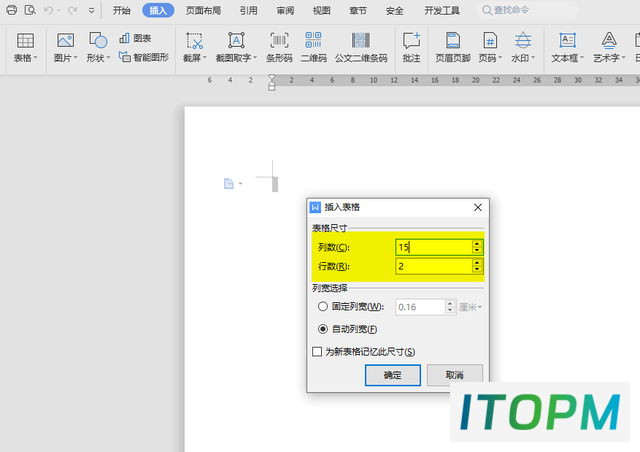The height and width of the screenshot is (452, 640).
Task: Open the 安全 tab
Action: pyautogui.click(x=394, y=11)
